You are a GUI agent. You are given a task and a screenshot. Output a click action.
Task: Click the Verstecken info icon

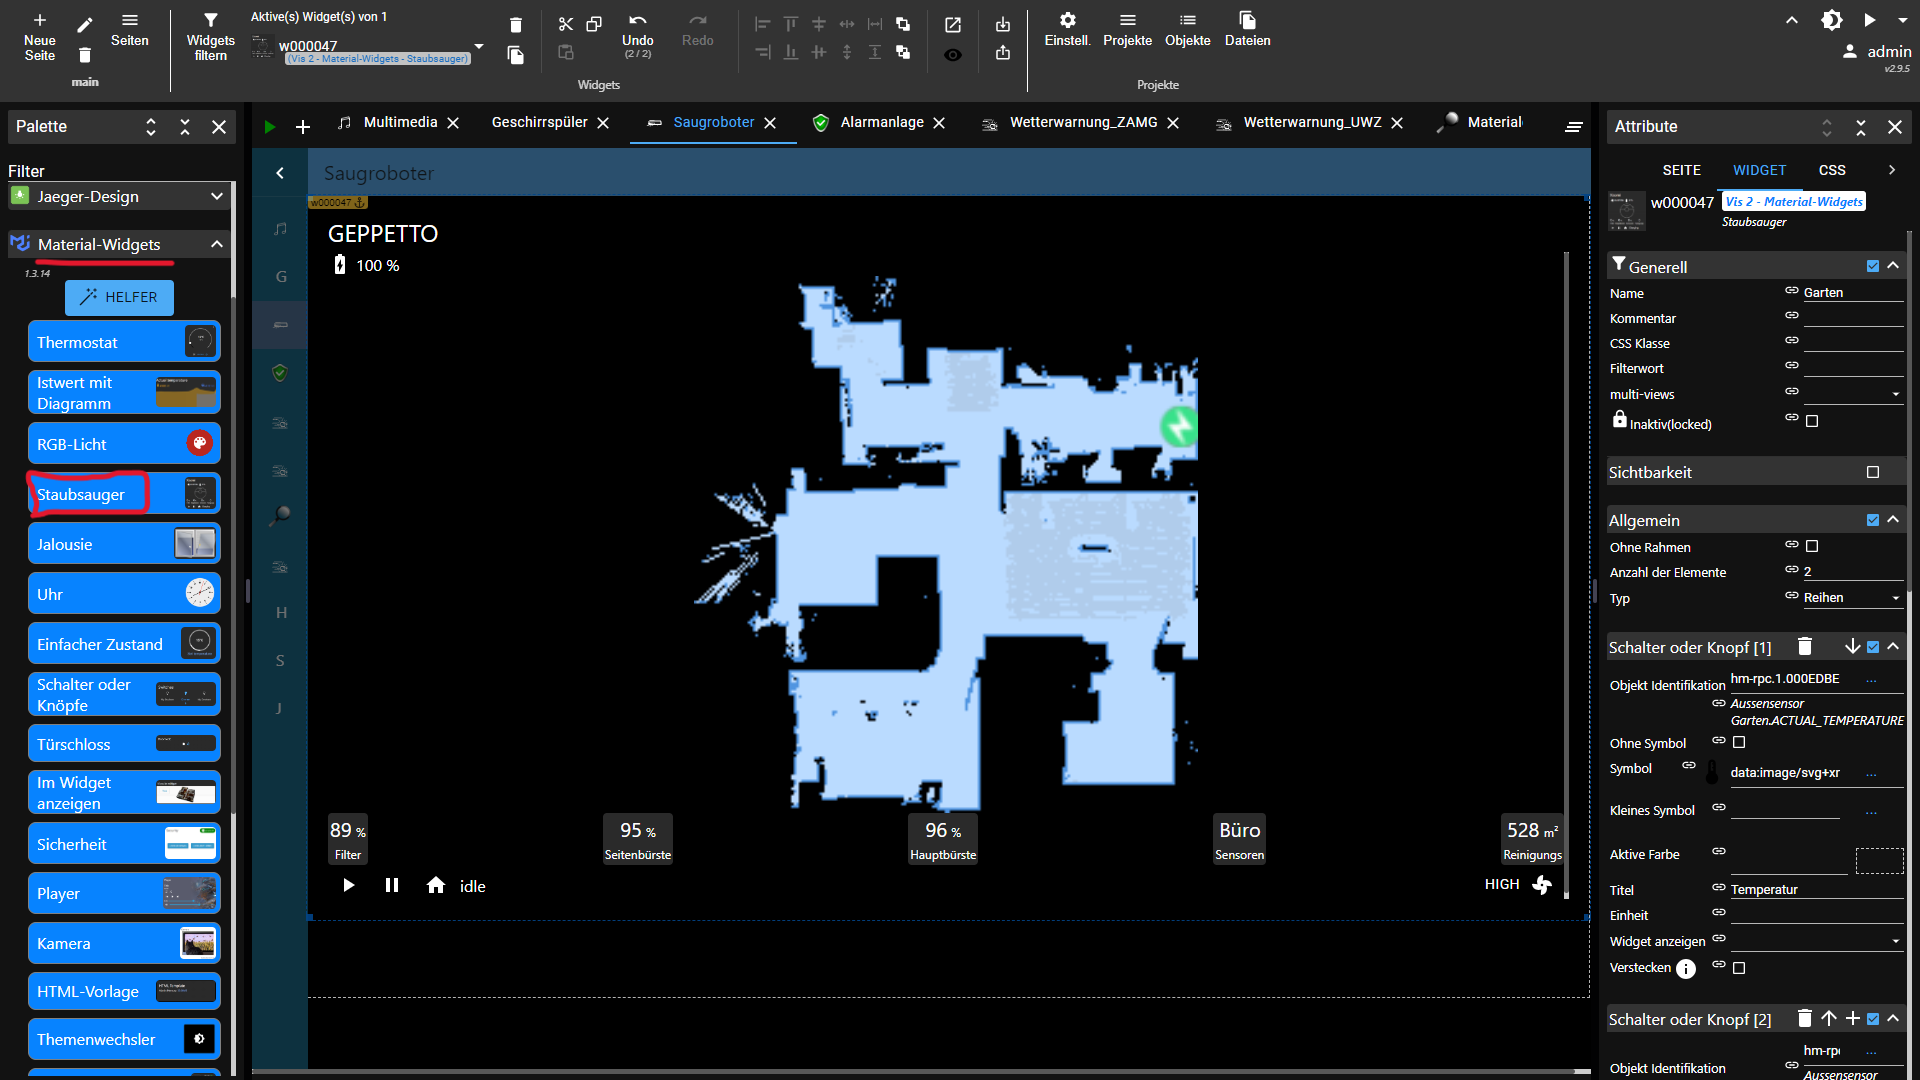click(1686, 969)
